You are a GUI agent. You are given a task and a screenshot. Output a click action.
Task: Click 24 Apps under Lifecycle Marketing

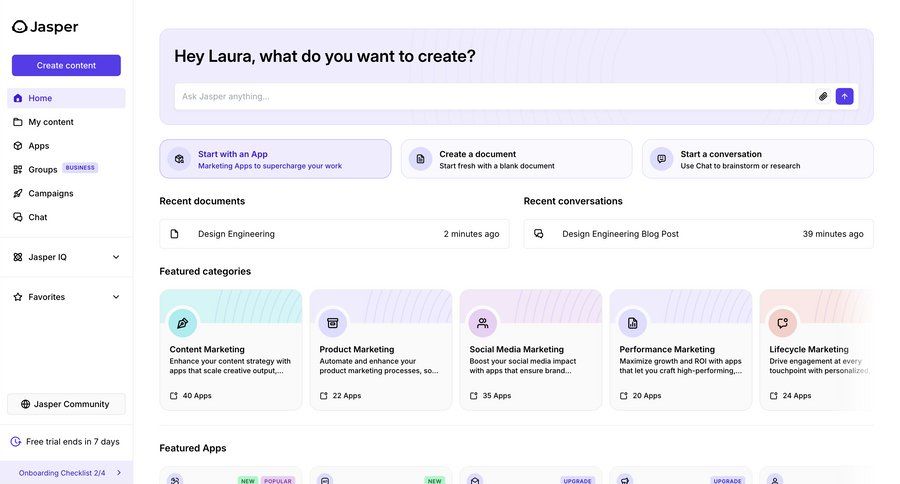(x=790, y=396)
